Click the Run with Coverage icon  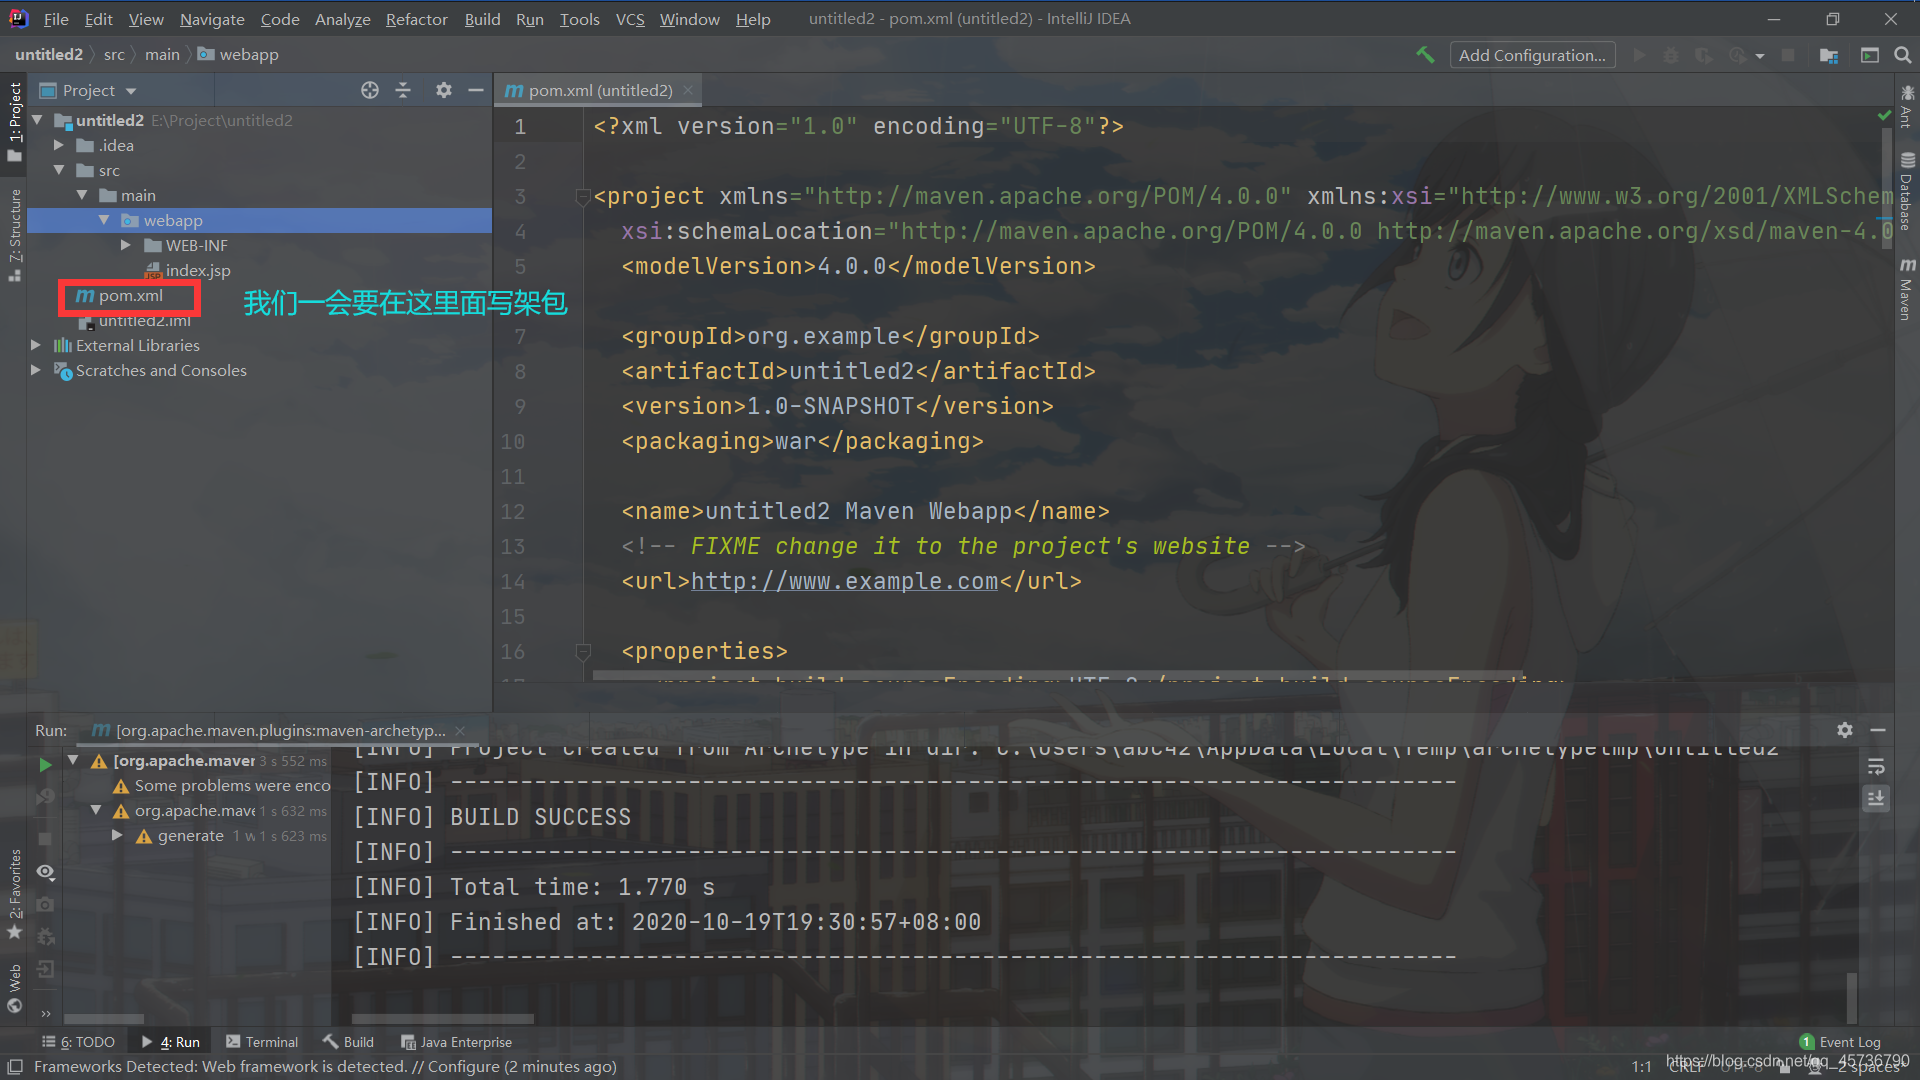click(x=1703, y=55)
